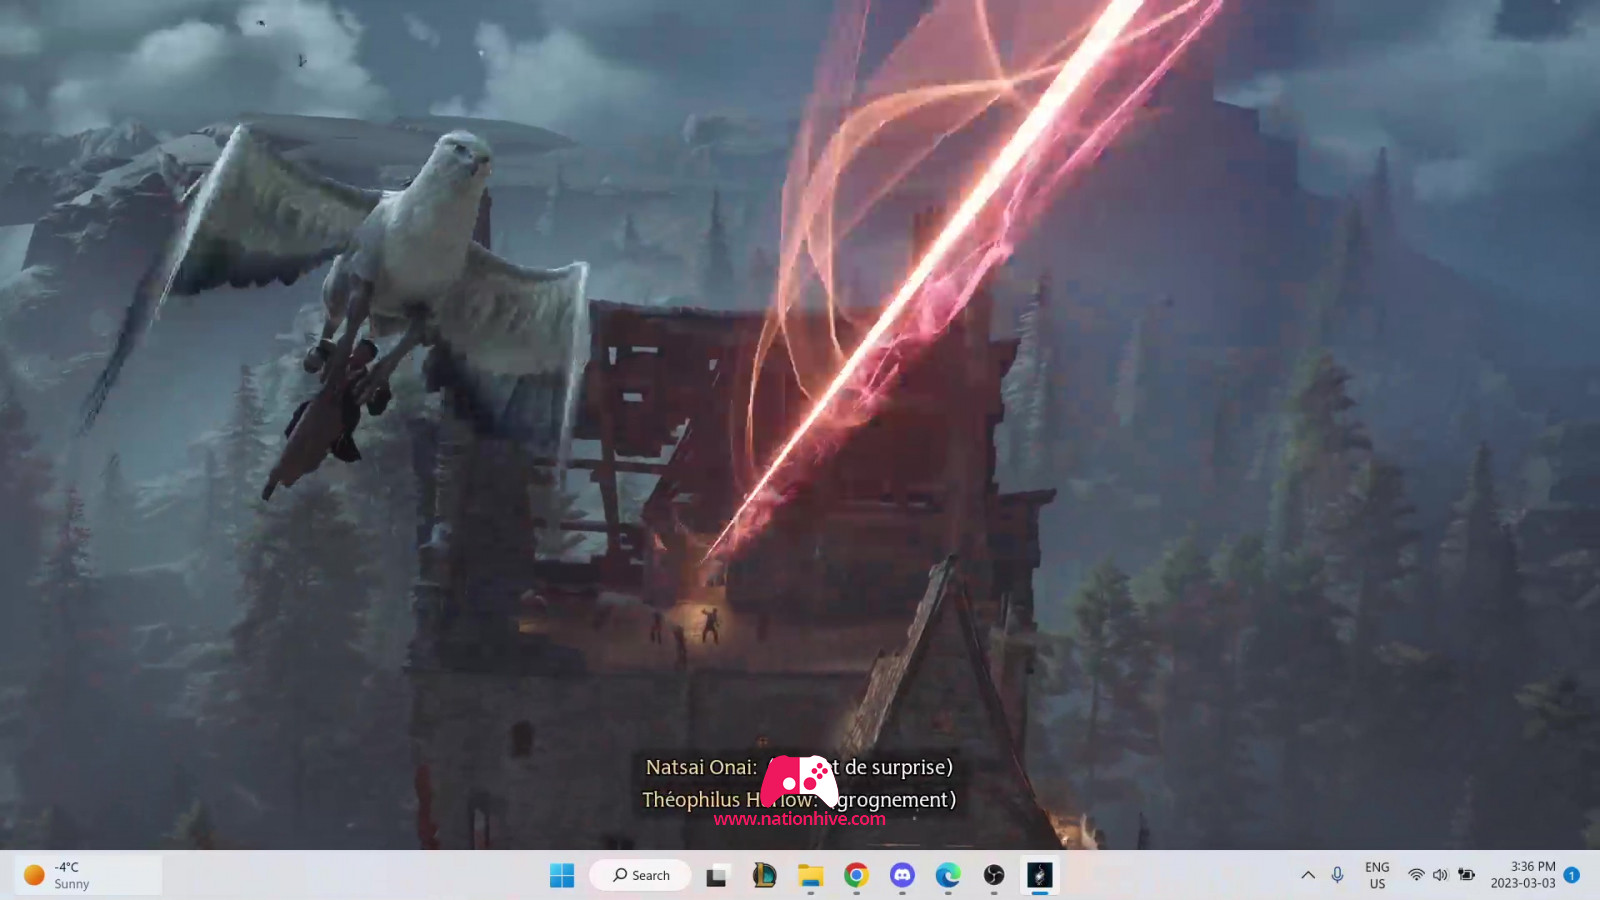
Task: Open the Wi-Fi network tray icon
Action: [x=1416, y=875]
